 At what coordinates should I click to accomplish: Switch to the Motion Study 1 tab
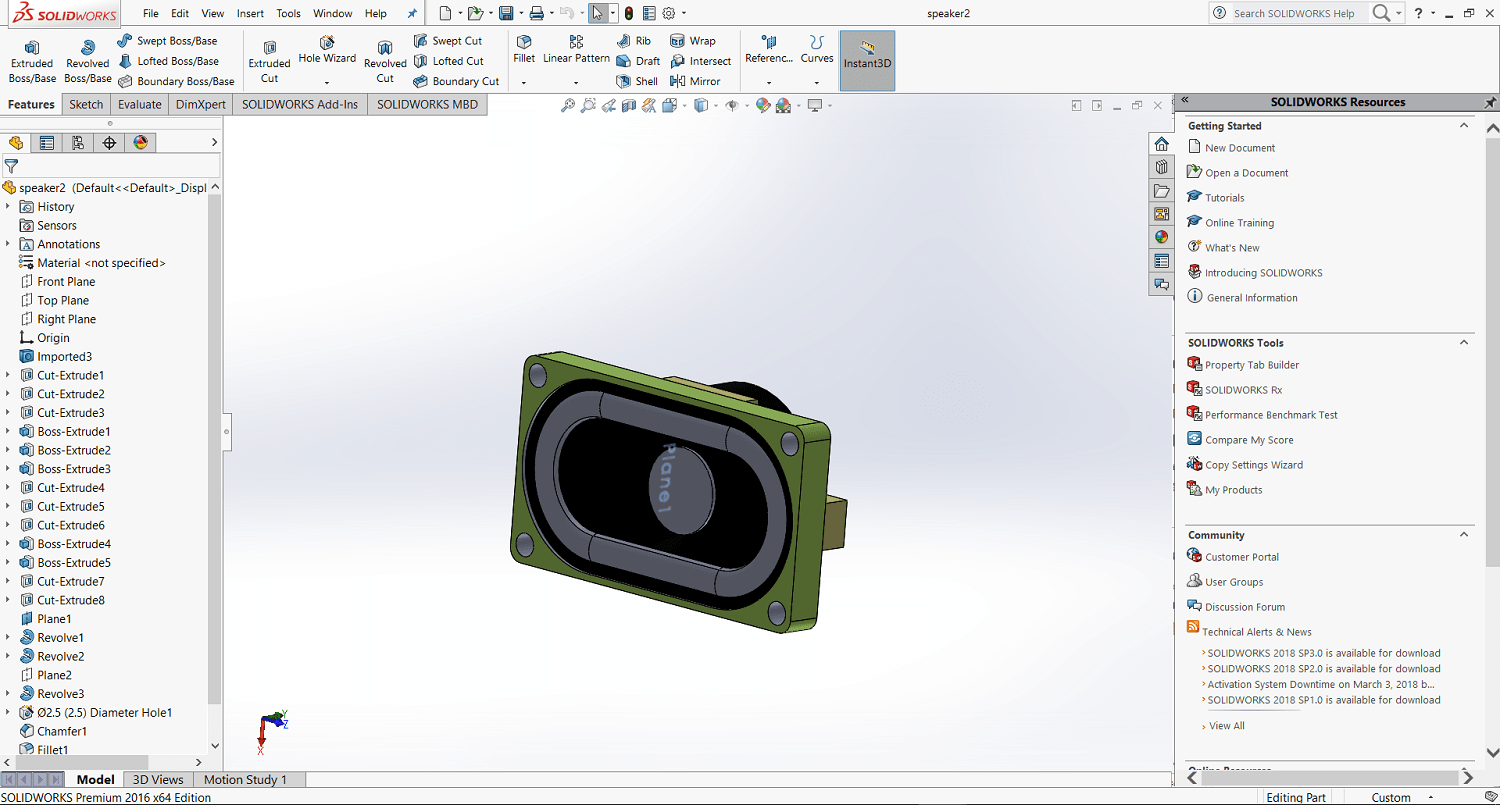(245, 779)
